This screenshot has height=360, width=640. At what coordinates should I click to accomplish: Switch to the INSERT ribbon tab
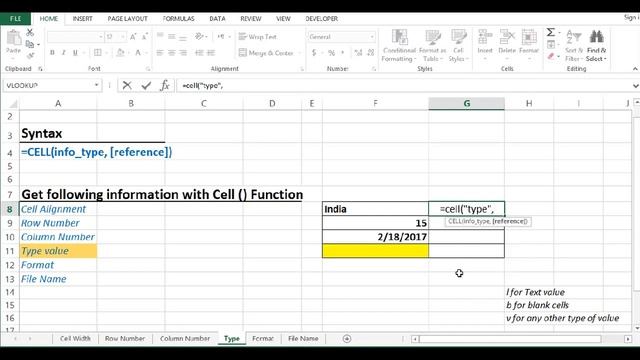[82, 19]
